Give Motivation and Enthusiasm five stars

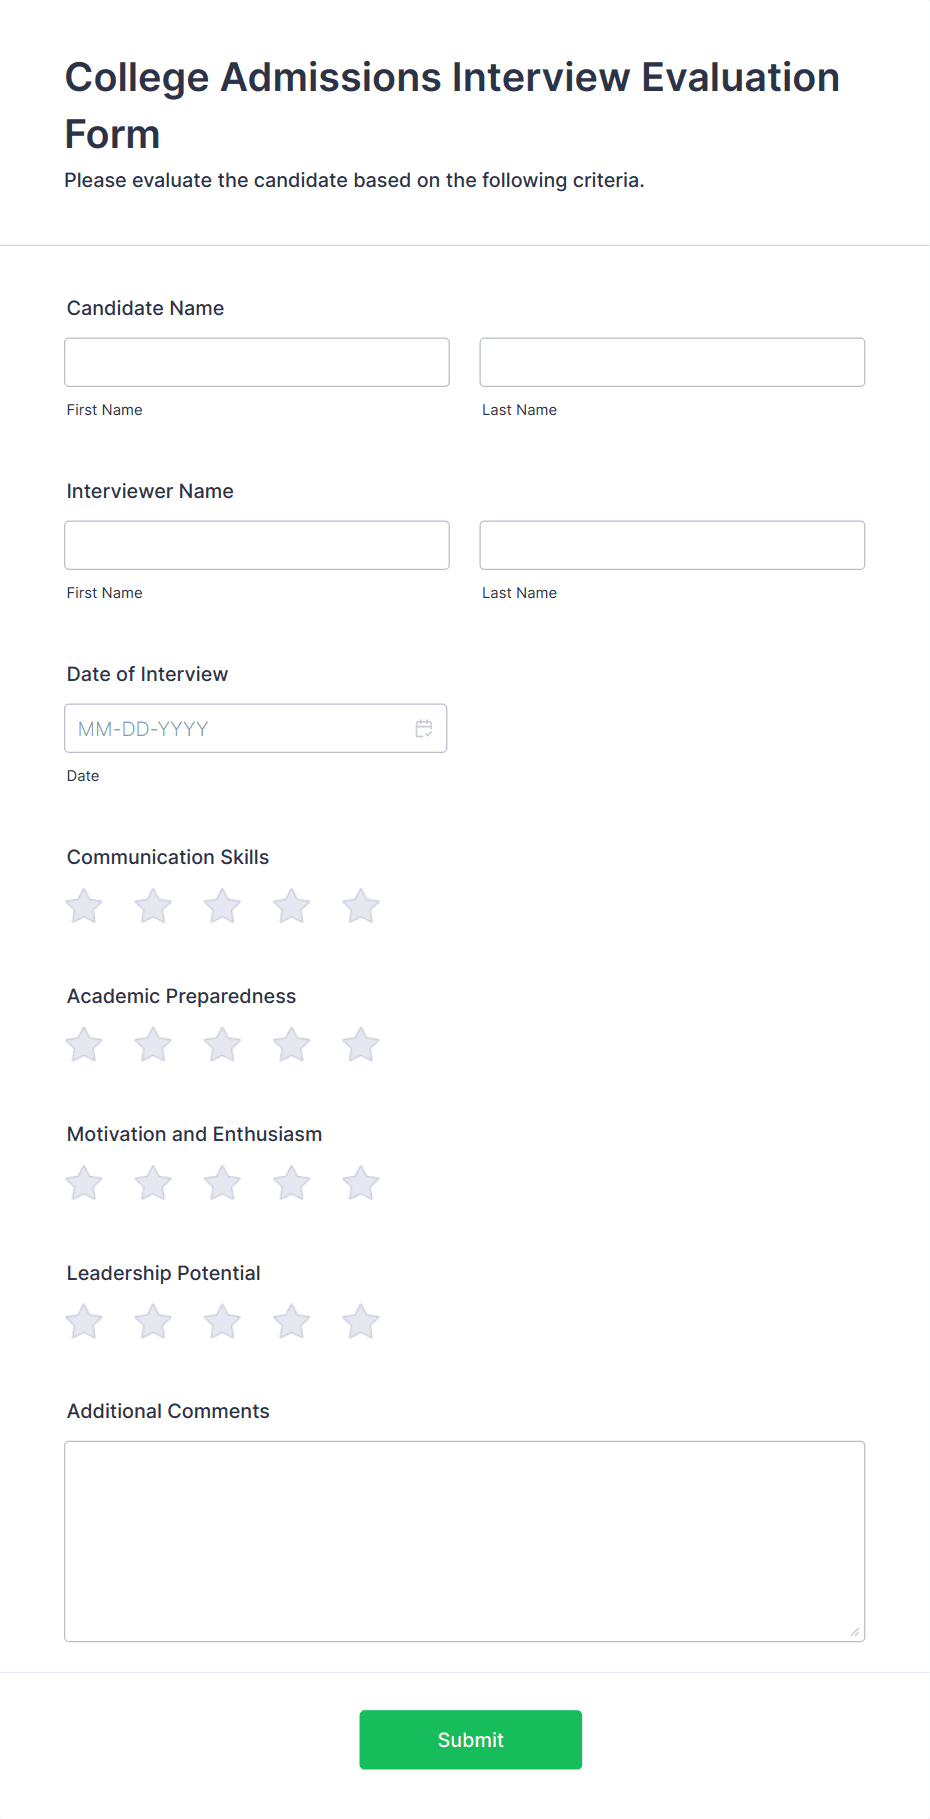pos(361,1183)
